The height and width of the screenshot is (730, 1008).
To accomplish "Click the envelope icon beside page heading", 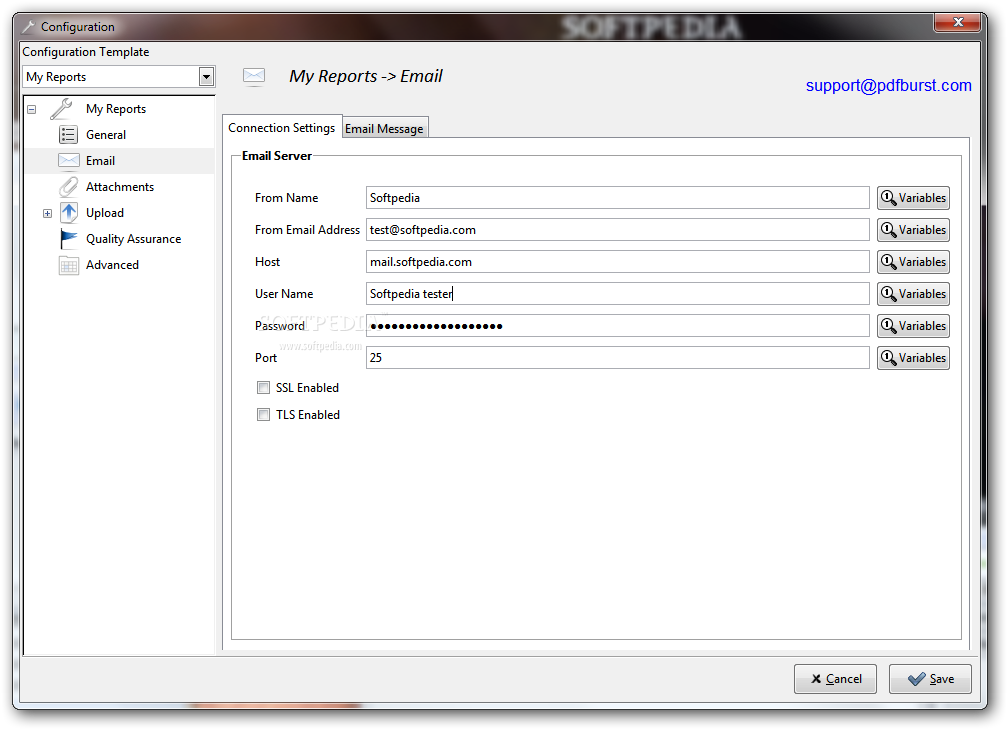I will [x=254, y=76].
